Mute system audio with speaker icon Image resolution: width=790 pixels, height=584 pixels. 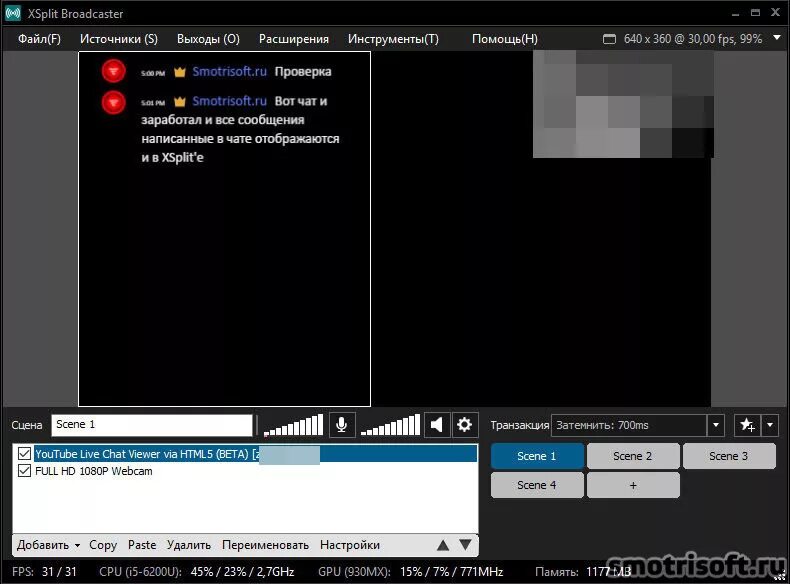click(437, 425)
